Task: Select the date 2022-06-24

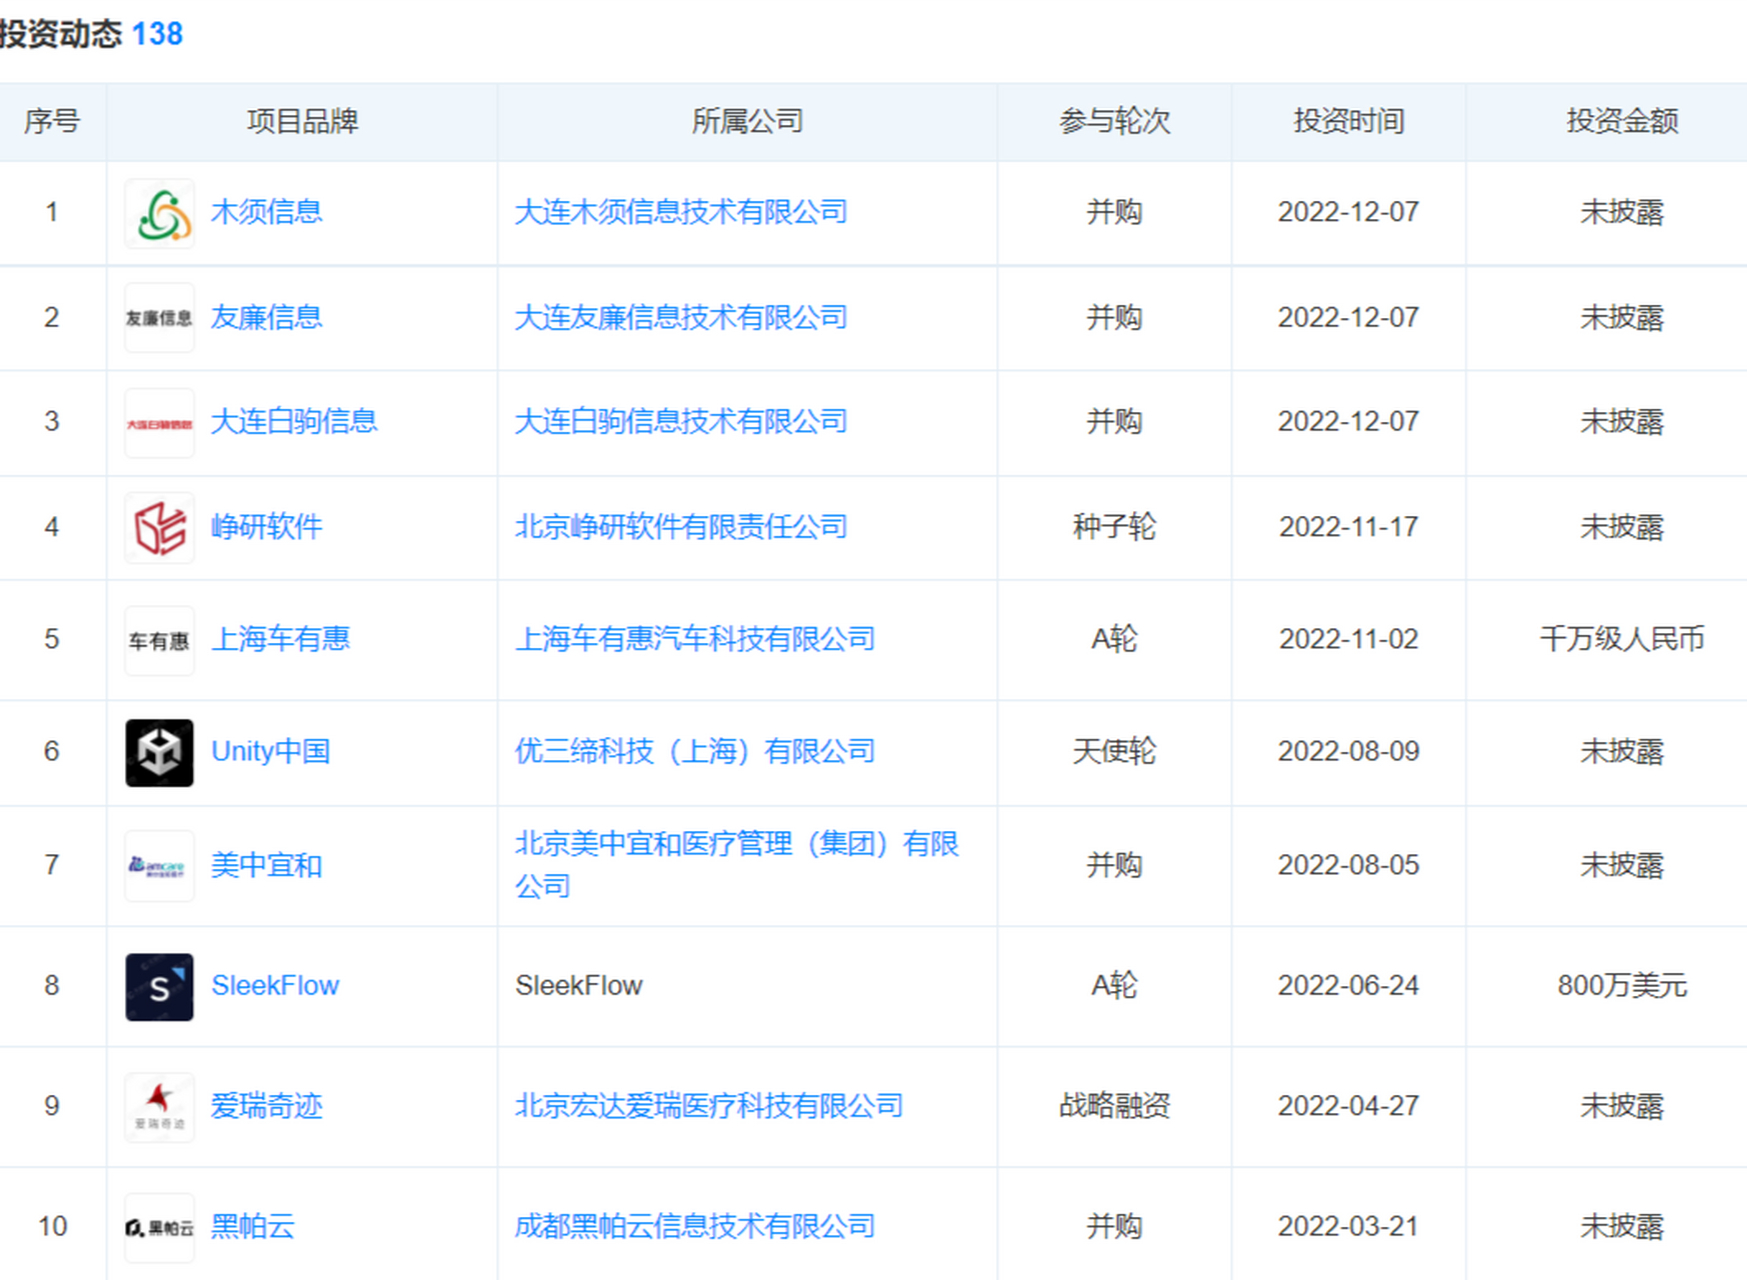Action: (1349, 985)
